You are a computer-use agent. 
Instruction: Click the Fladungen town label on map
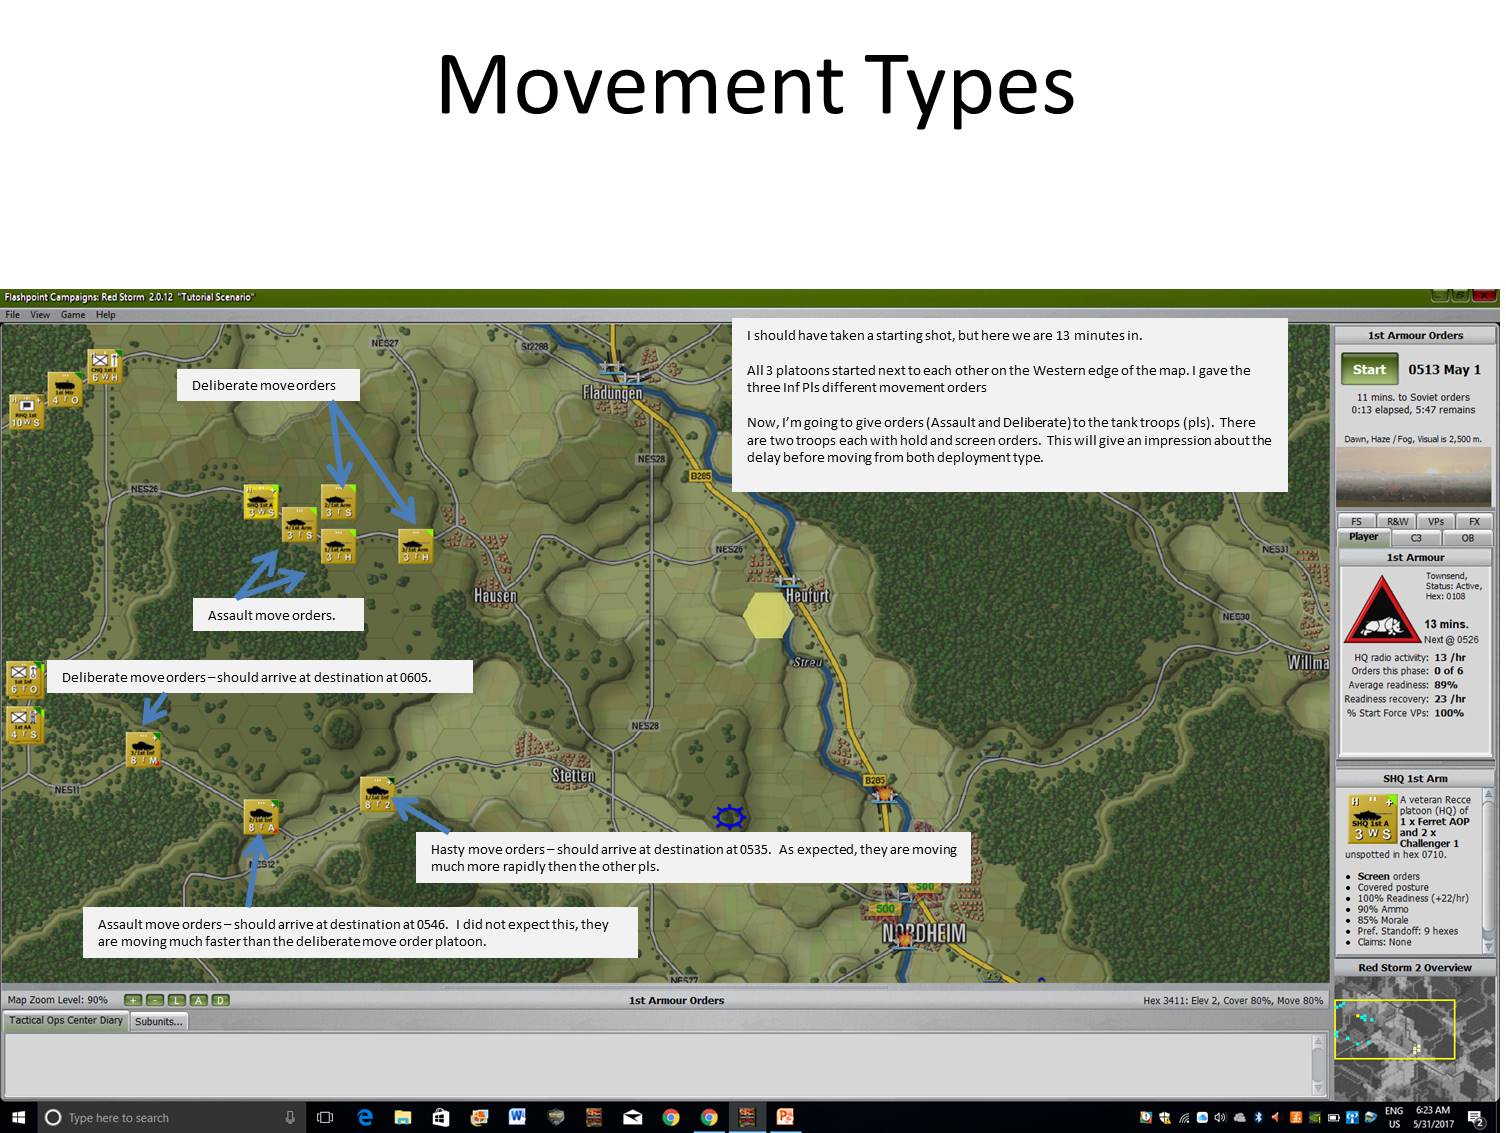pyautogui.click(x=613, y=393)
